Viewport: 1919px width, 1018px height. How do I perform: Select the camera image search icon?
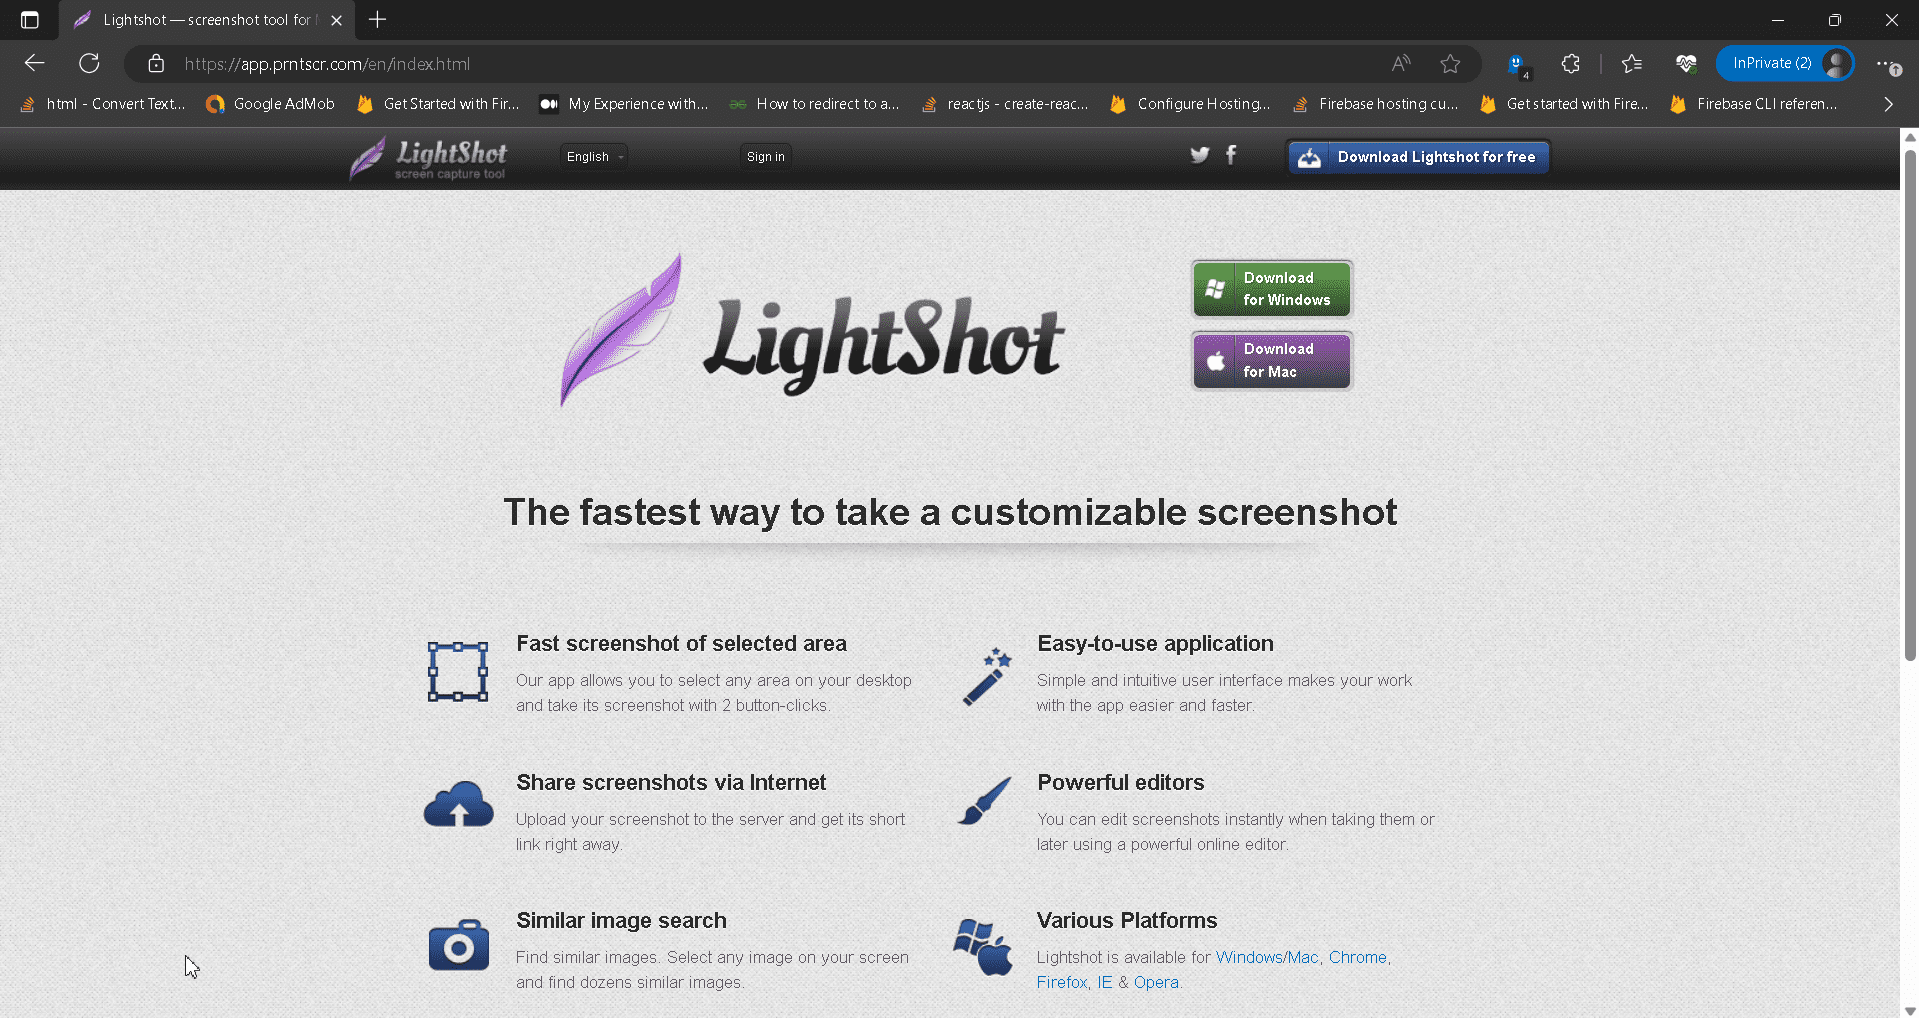point(457,943)
